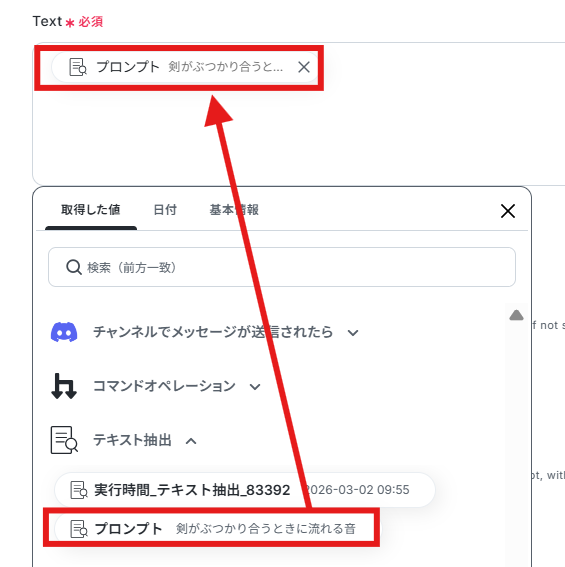565x567 pixels.
Task: Click the プロンプト chip inside Text field
Action: [x=184, y=67]
